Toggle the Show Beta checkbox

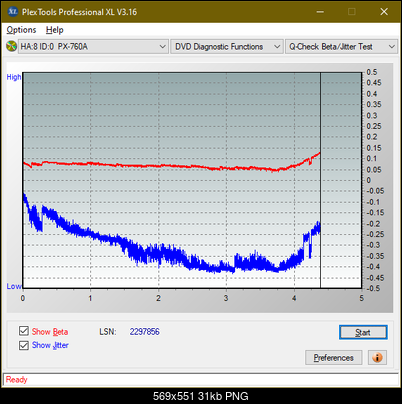(24, 331)
